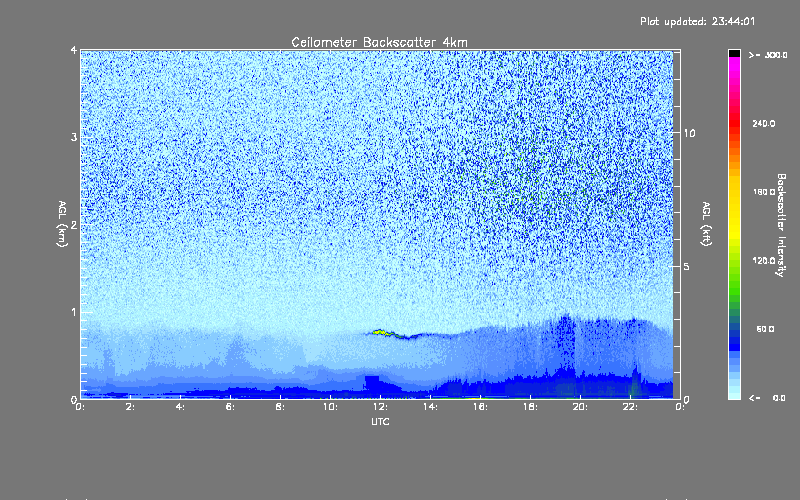The image size is (800, 500).
Task: Click the '<= 0.0' colorbar minimum label
Action: [x=767, y=398]
